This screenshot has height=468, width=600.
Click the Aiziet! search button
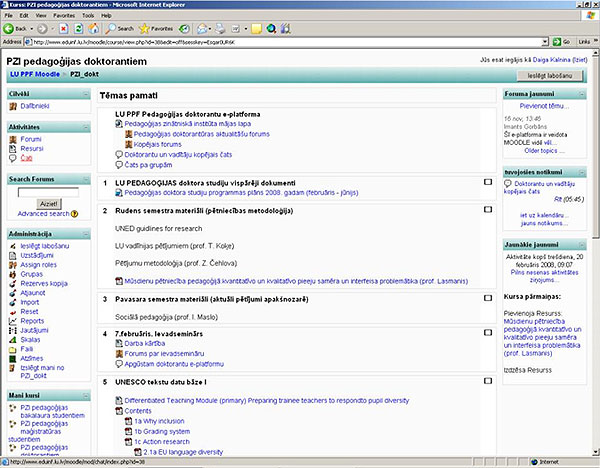pyautogui.click(x=49, y=204)
